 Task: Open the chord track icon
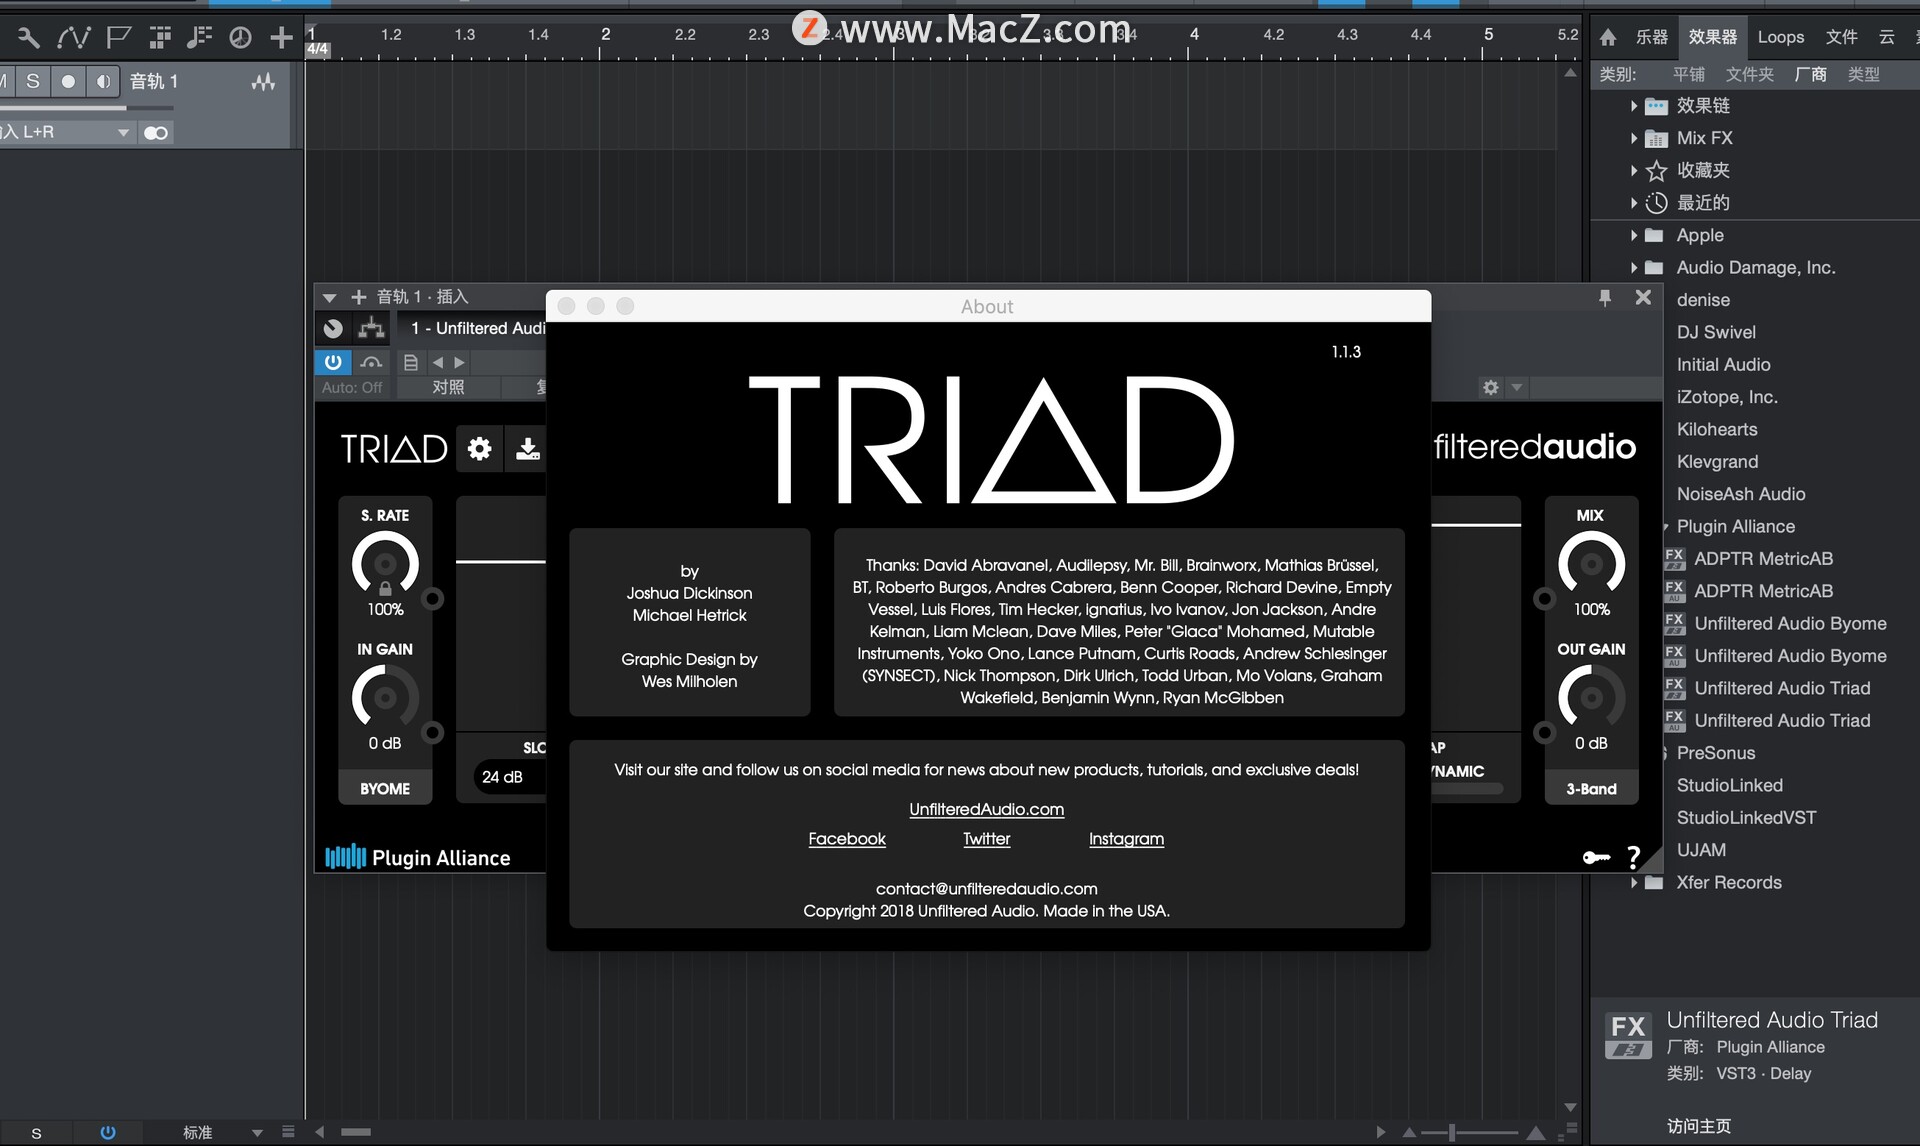[200, 38]
